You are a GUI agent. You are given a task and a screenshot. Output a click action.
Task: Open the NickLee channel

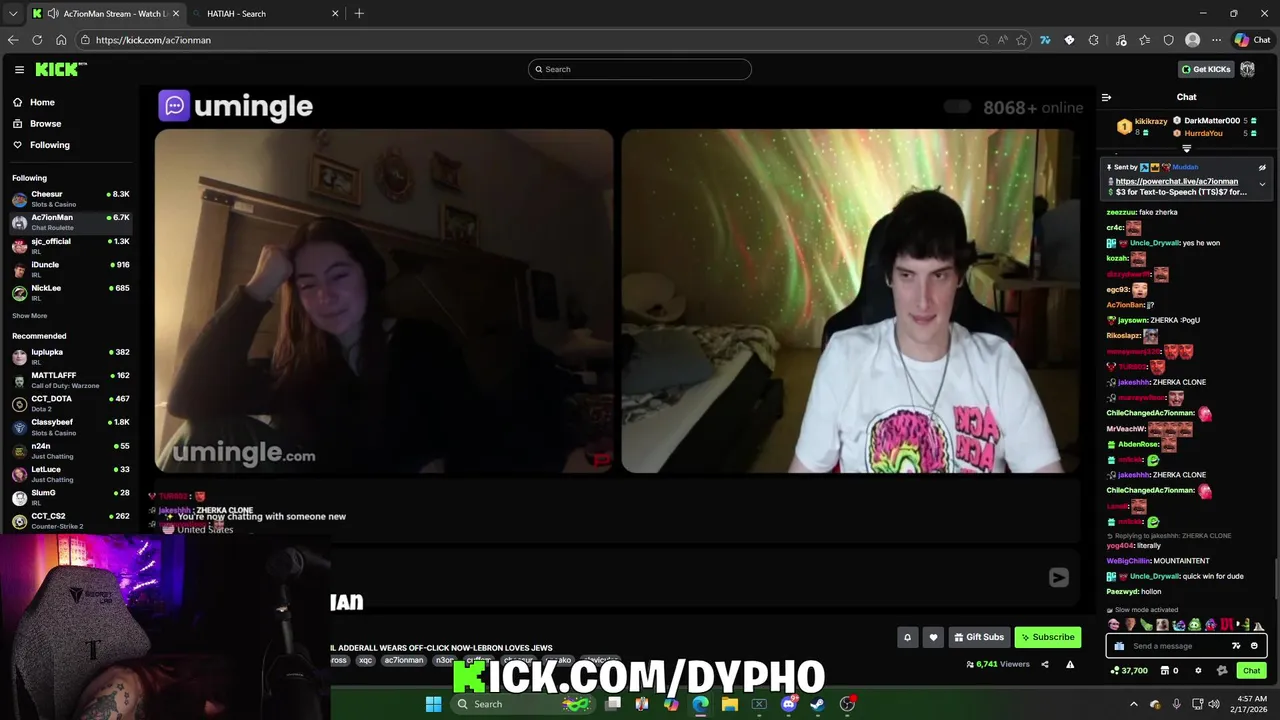70,292
